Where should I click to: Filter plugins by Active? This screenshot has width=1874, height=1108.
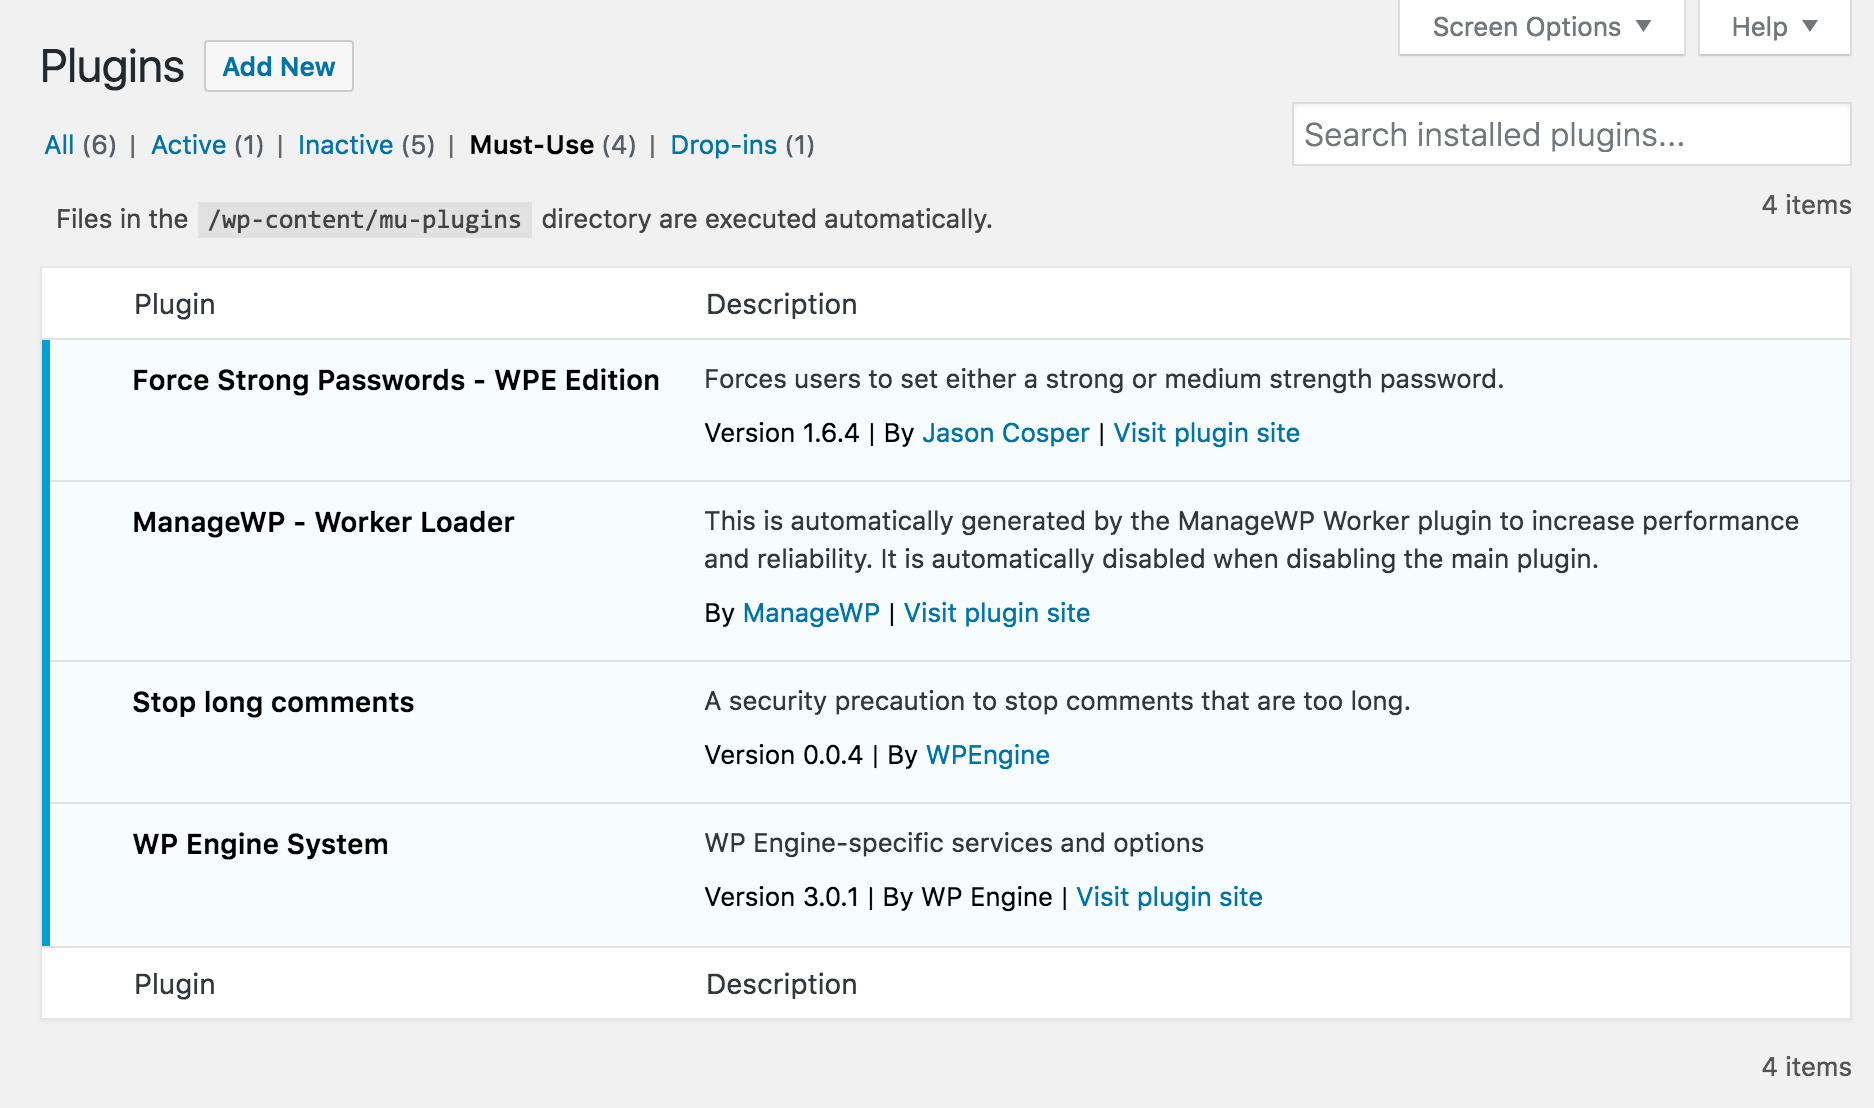188,145
